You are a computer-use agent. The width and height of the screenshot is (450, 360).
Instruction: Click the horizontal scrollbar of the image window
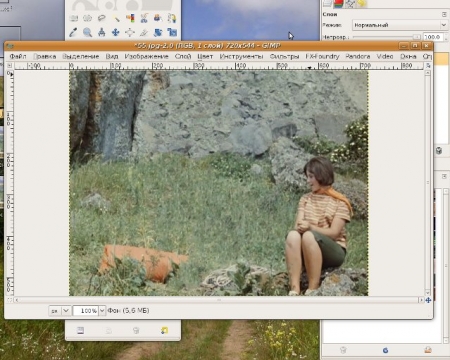(219, 300)
